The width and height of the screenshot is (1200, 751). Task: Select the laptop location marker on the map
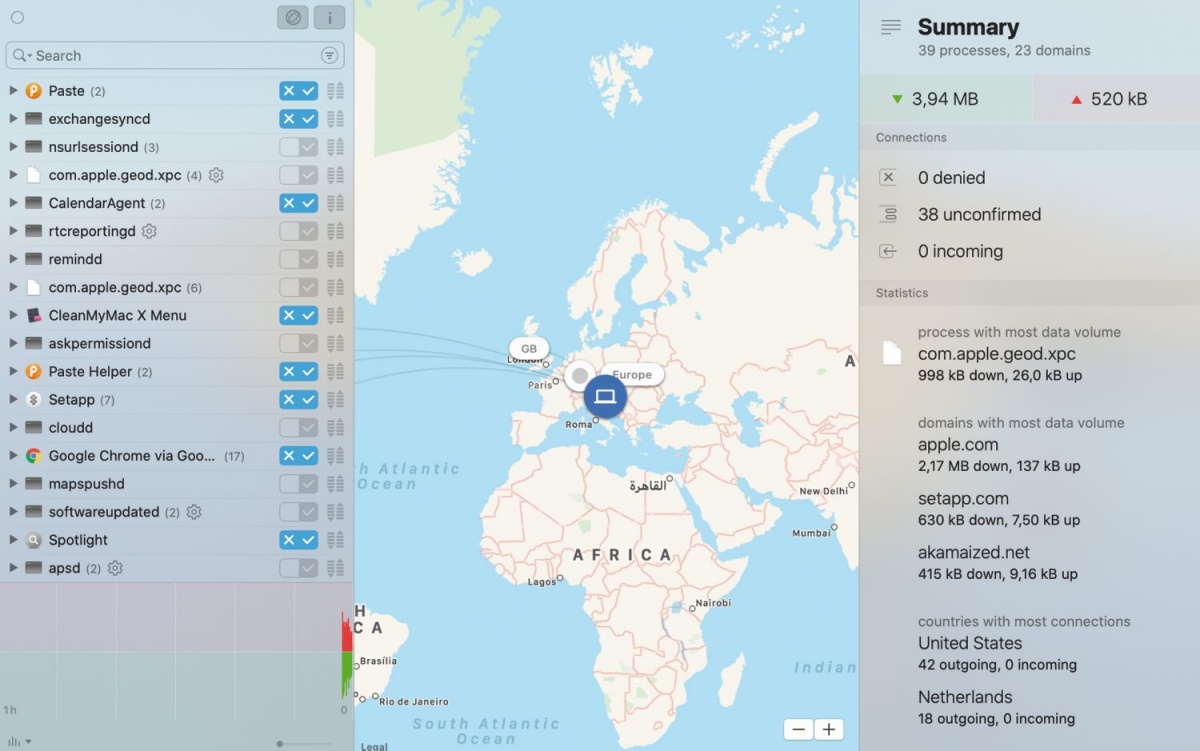605,396
